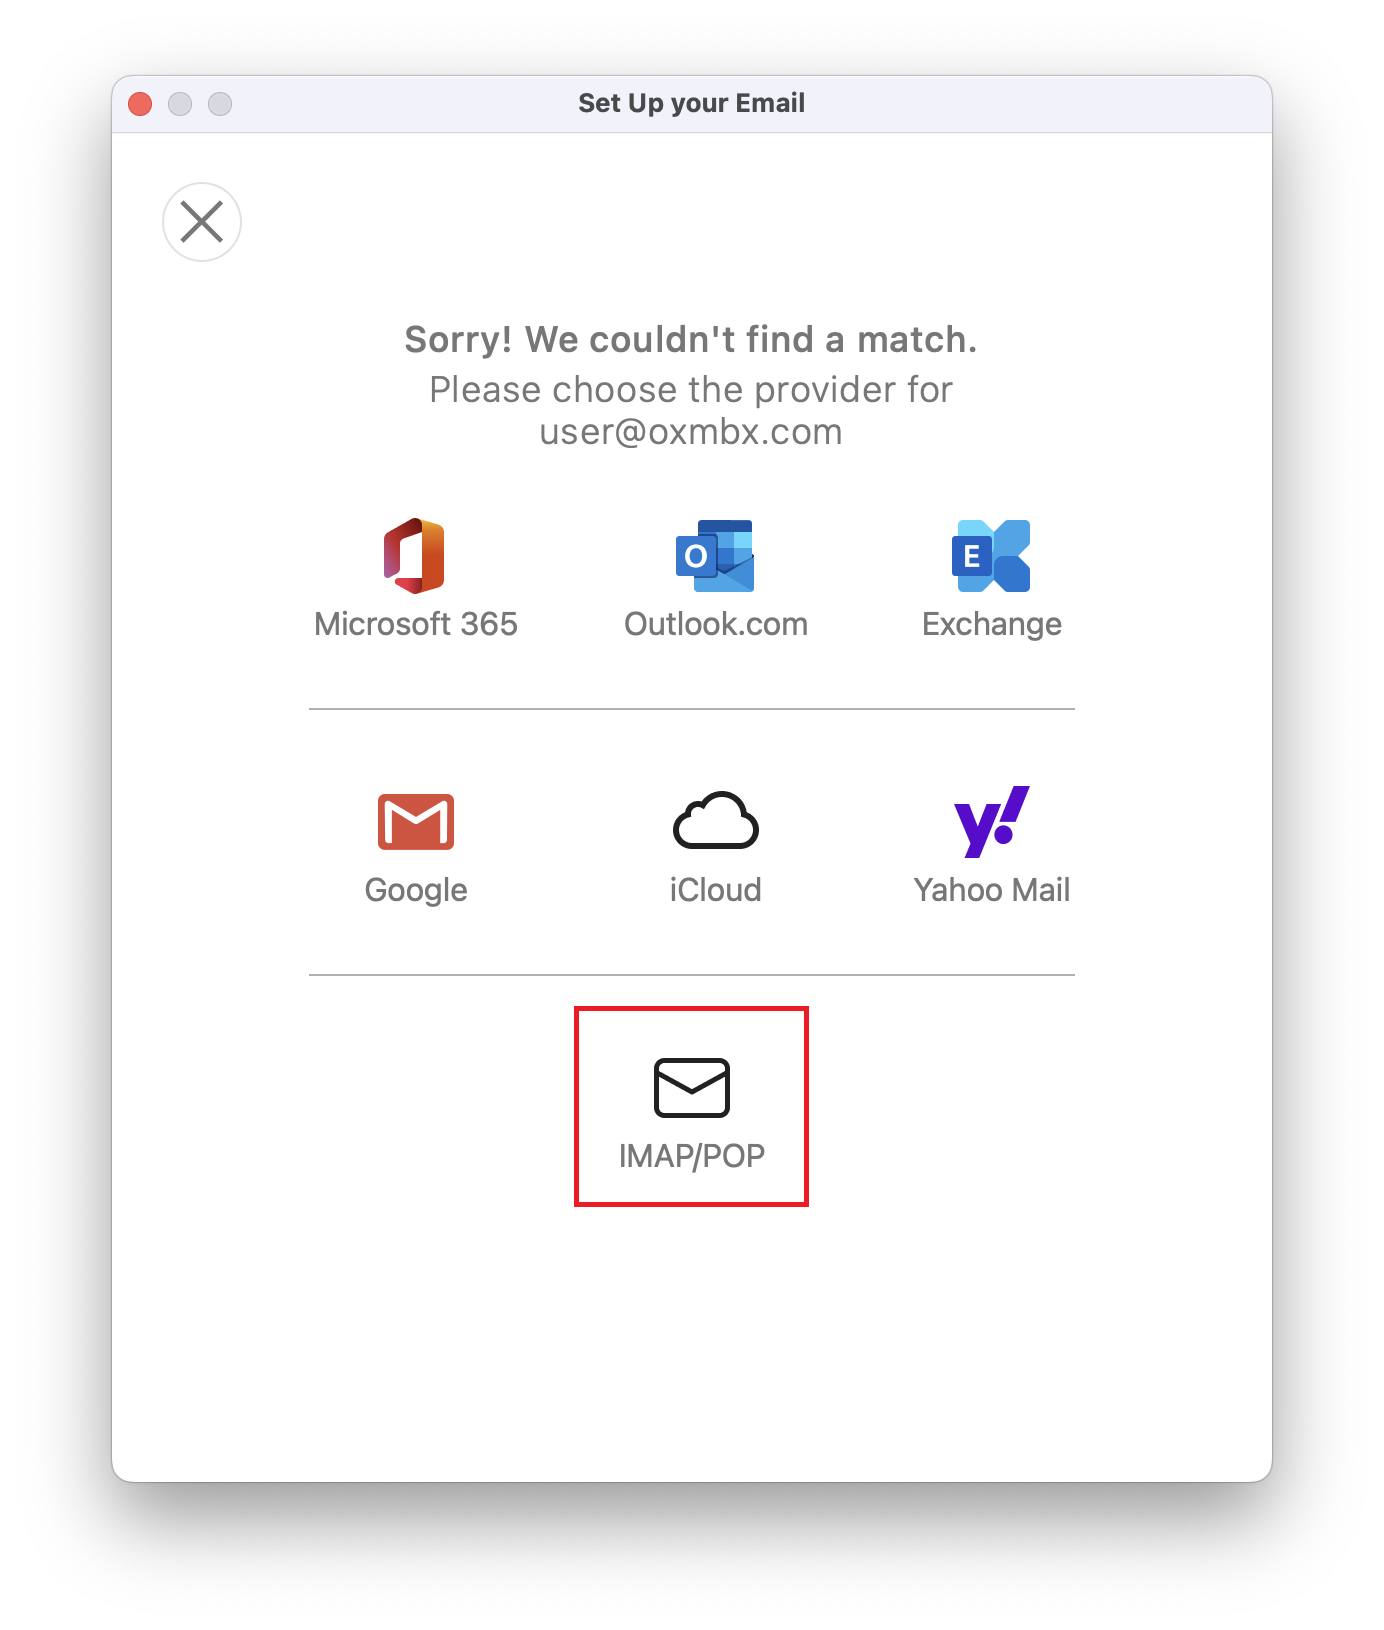This screenshot has height=1630, width=1384.
Task: Click the "Microsoft 365" provider label
Action: 416,624
